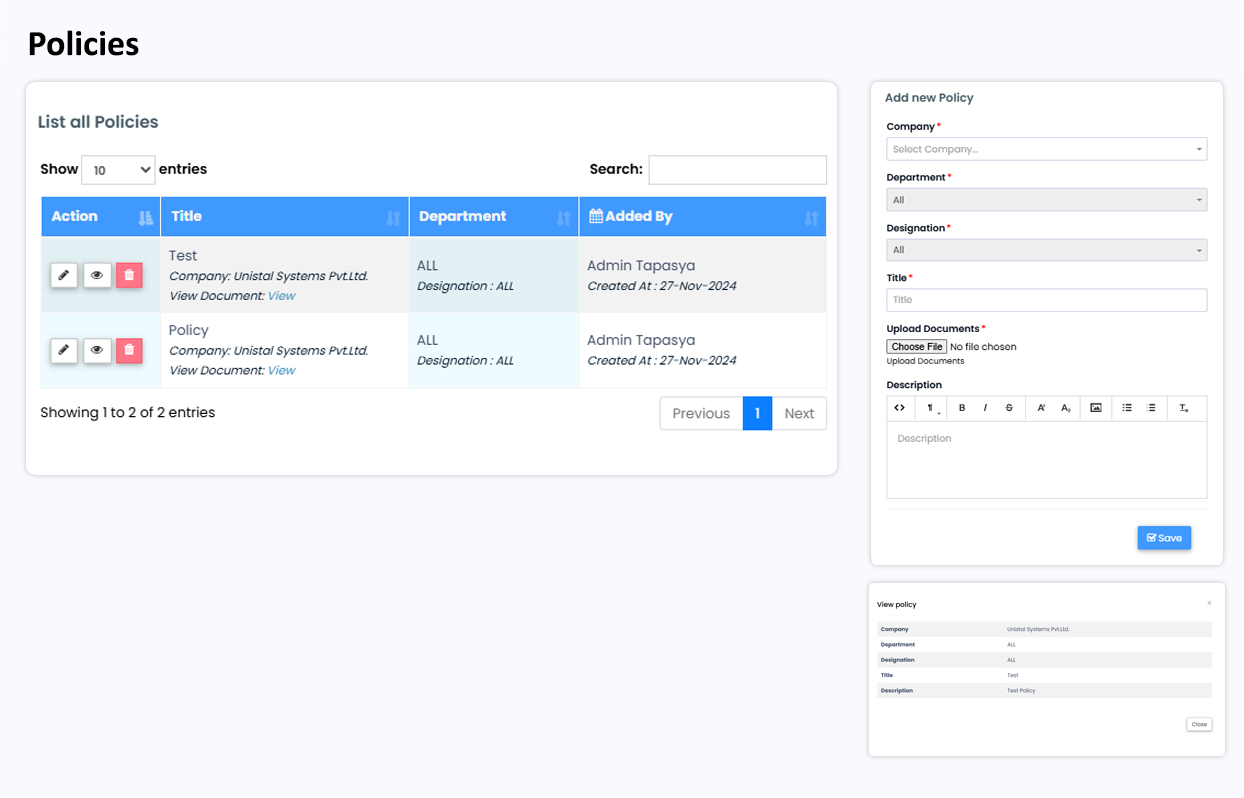
Task: Click the strikethrough icon in editor toolbar
Action: click(1009, 408)
